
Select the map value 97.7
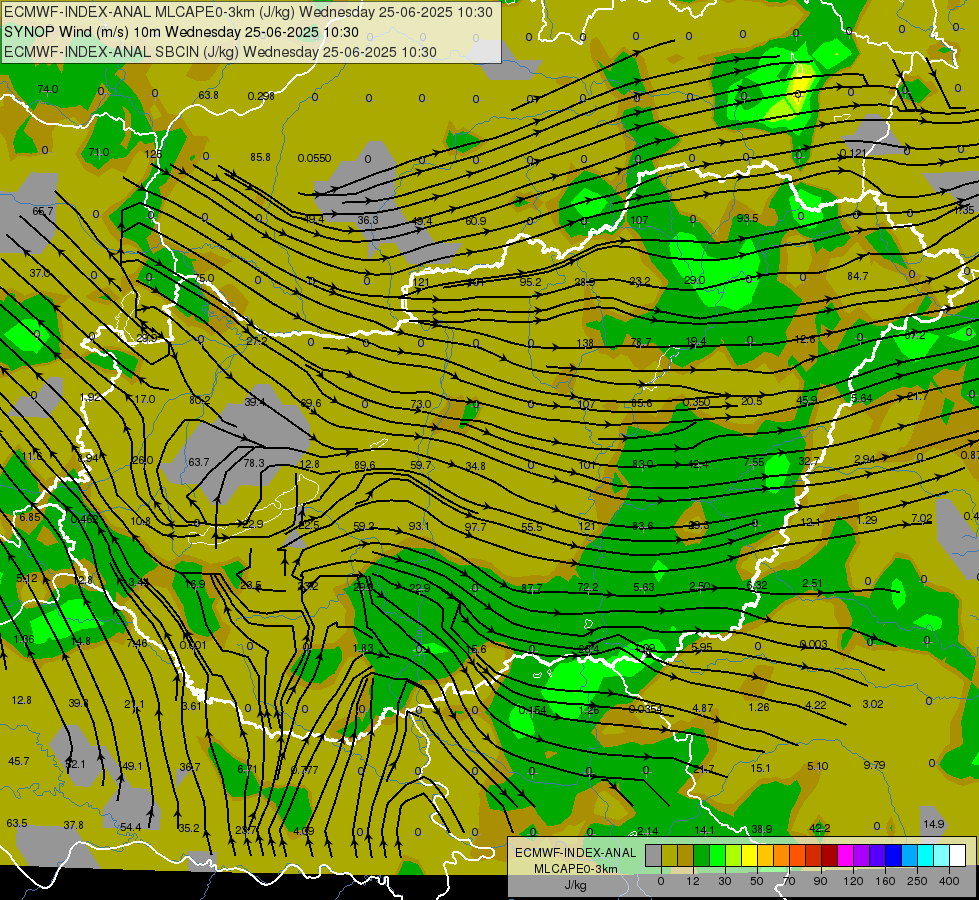coord(475,527)
